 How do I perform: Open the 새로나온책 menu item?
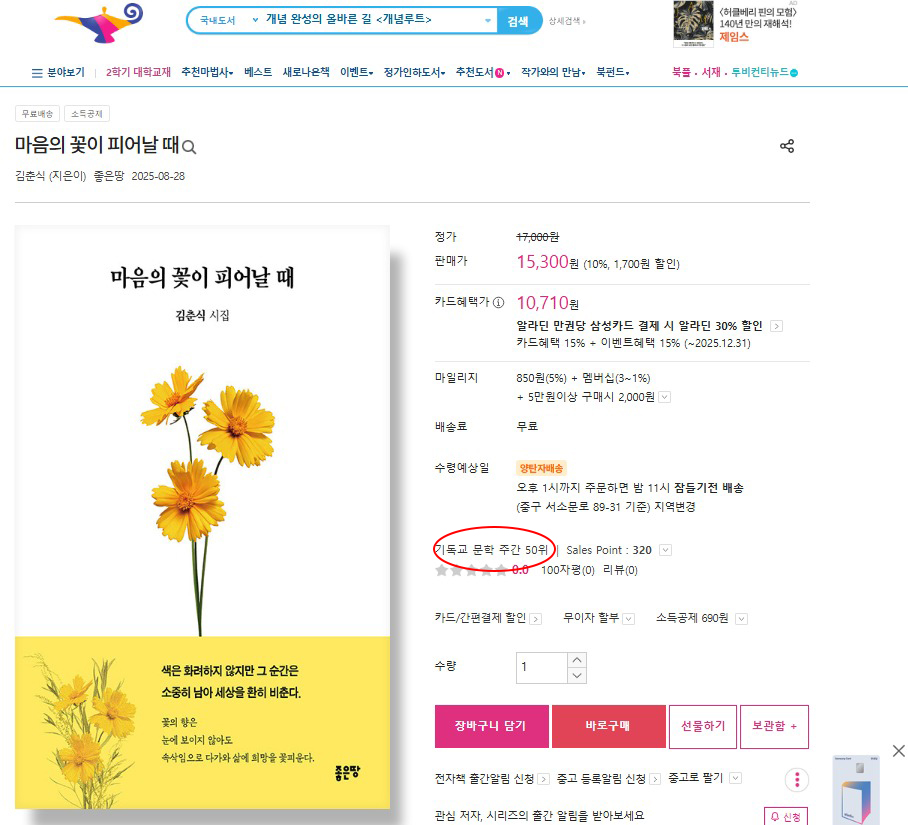click(306, 72)
